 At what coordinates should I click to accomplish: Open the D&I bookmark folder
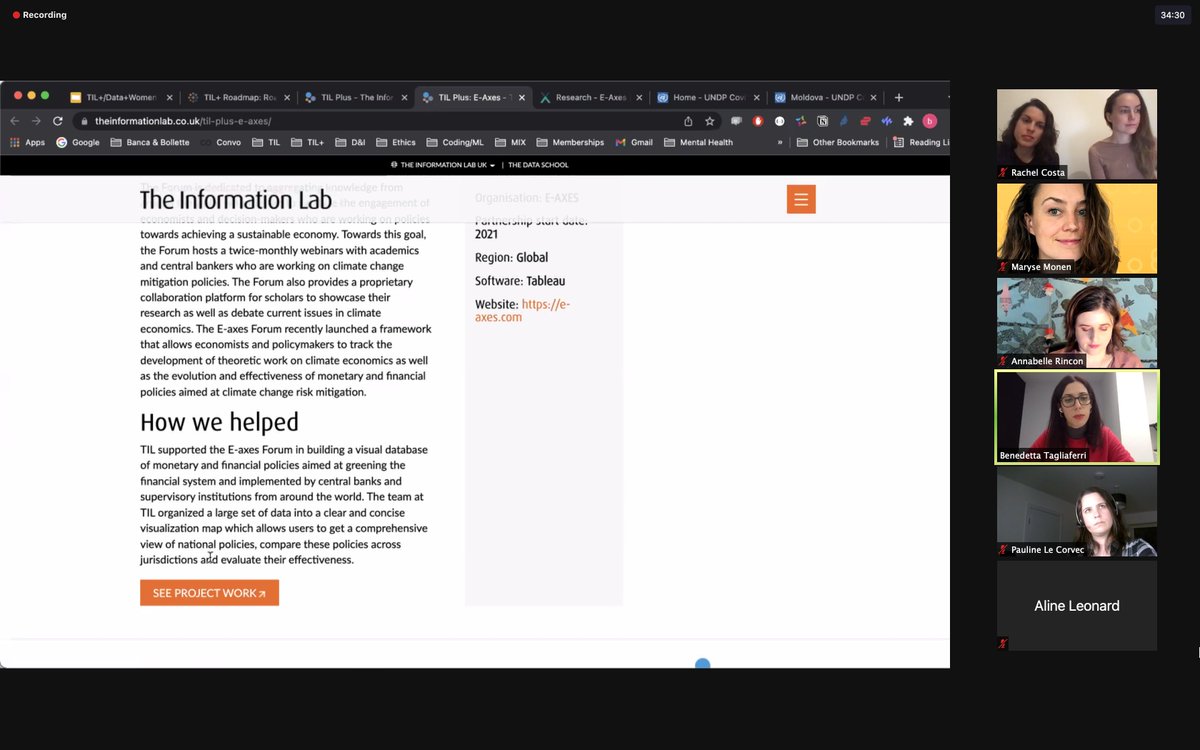click(x=350, y=142)
